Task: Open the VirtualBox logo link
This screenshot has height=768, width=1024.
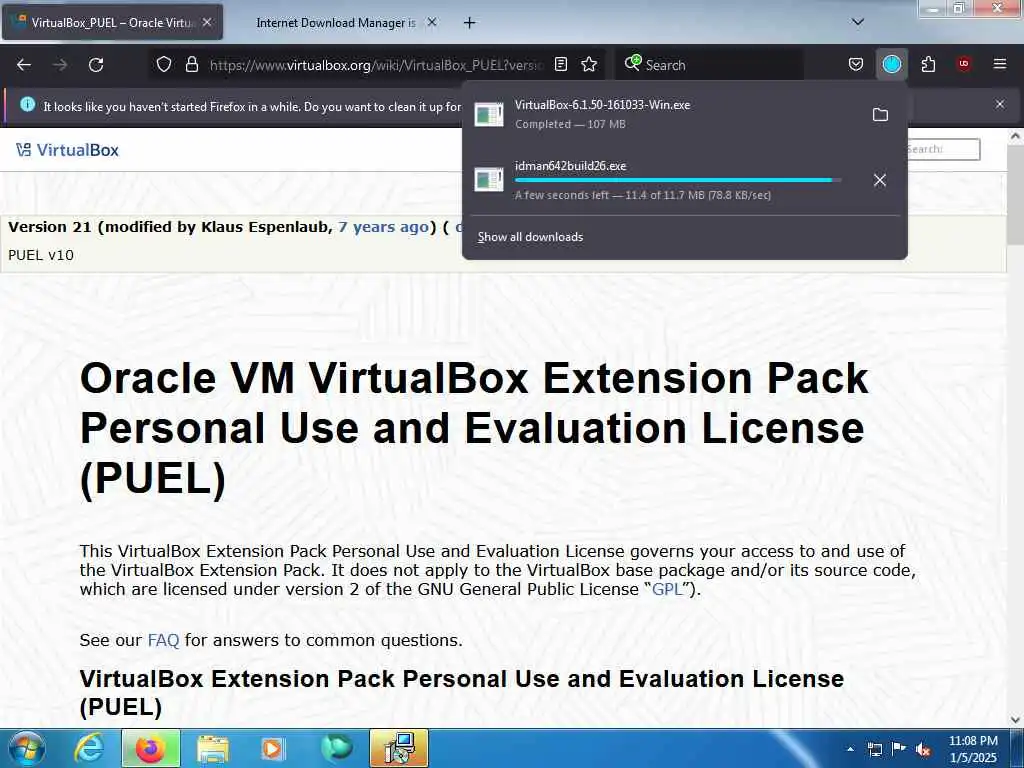Action: 67,150
